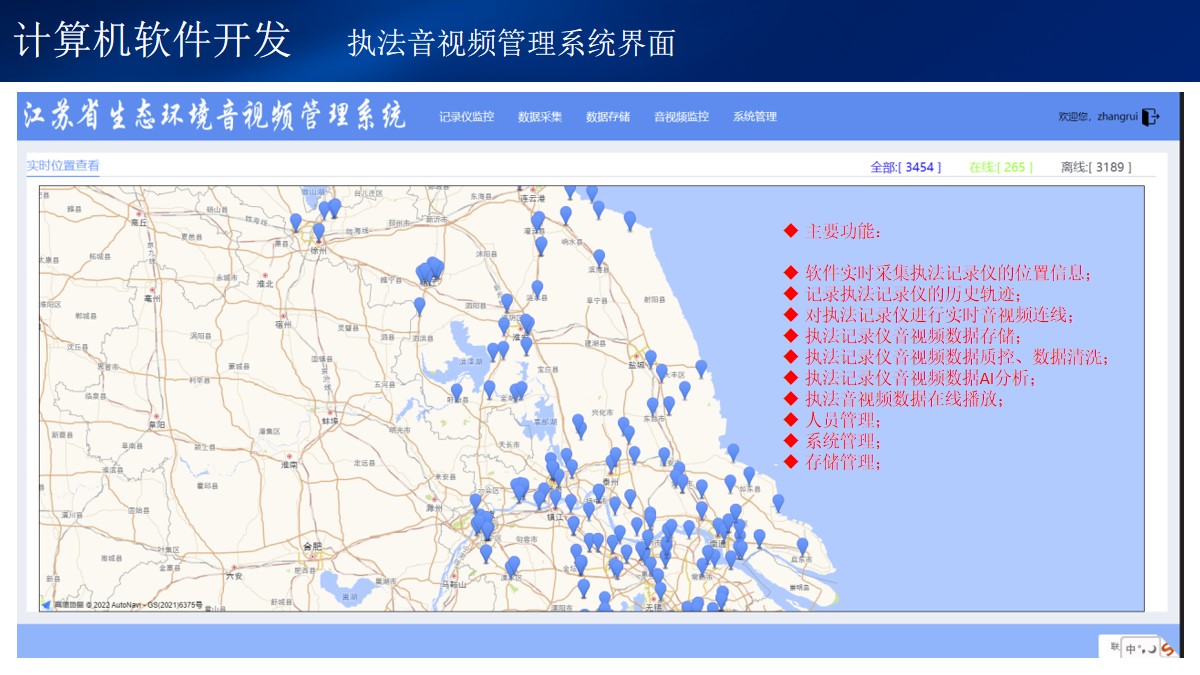Go to the 数据存储 menu
Viewport: 1200px width, 675px height.
point(608,117)
